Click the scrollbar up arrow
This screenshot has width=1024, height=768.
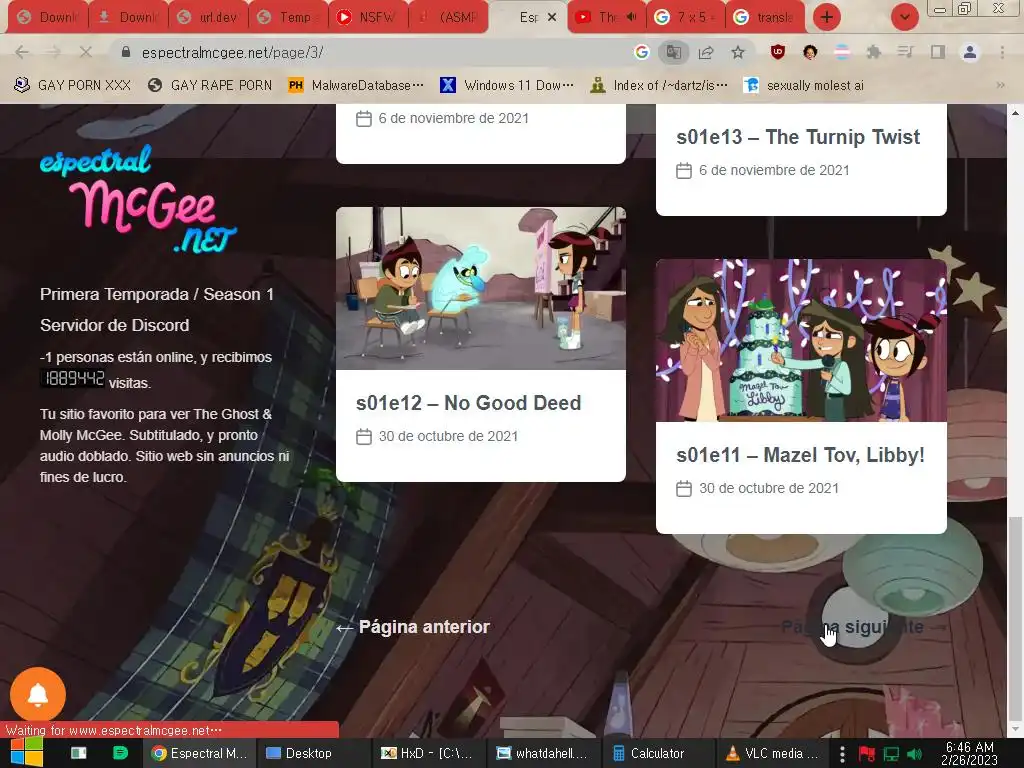1015,112
